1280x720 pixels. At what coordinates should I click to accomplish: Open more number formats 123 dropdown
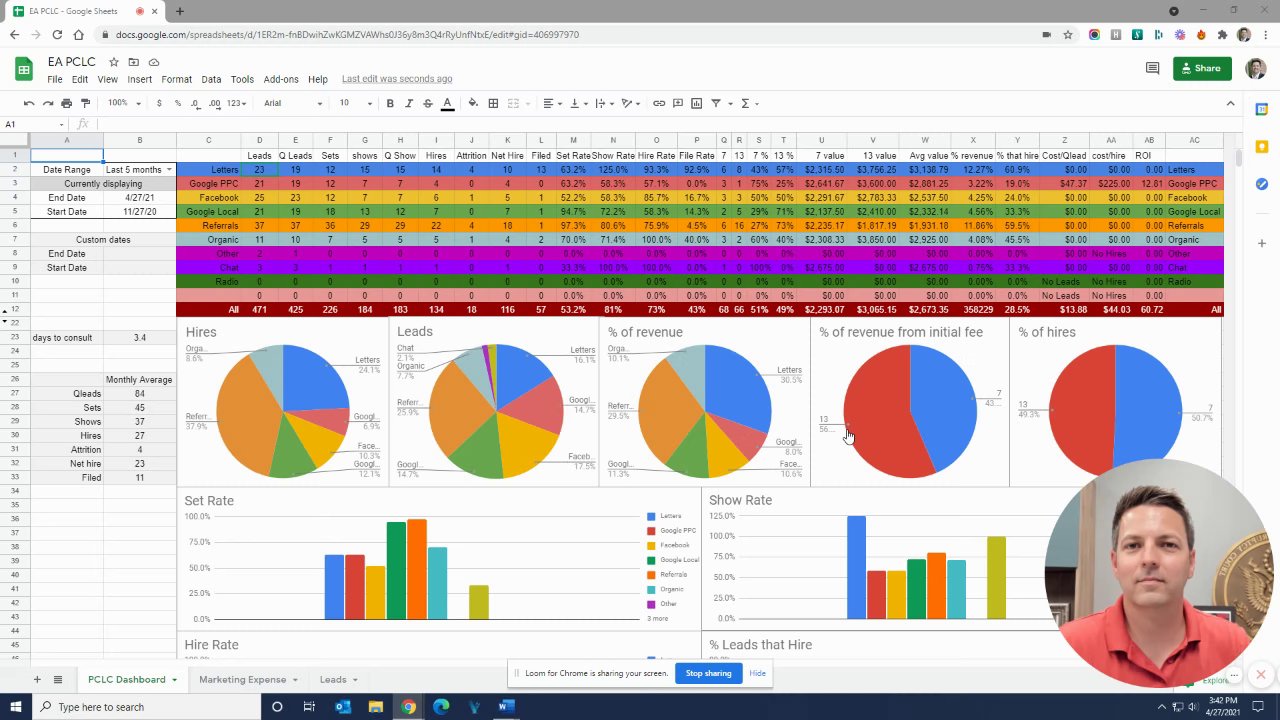236,103
